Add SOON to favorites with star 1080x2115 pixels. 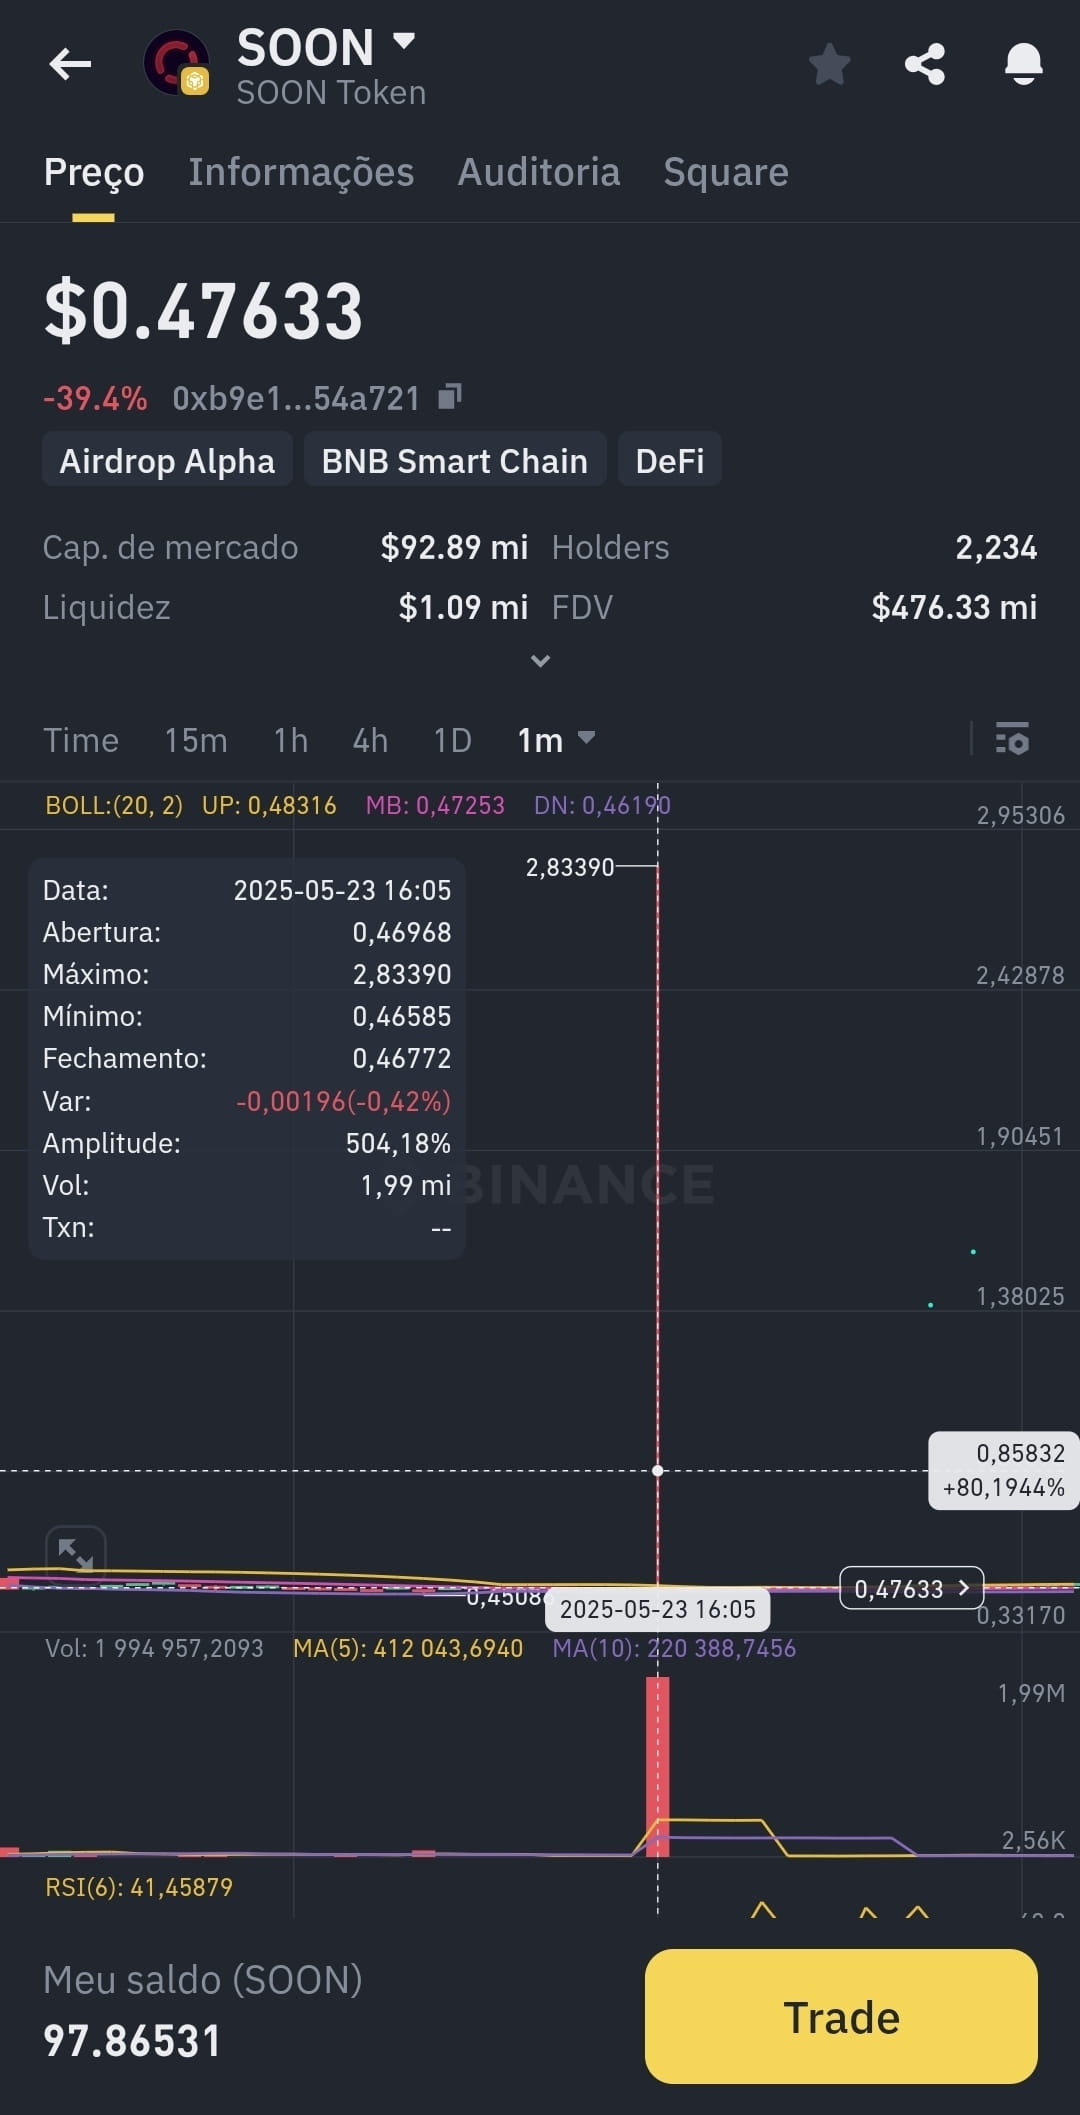[x=829, y=64]
